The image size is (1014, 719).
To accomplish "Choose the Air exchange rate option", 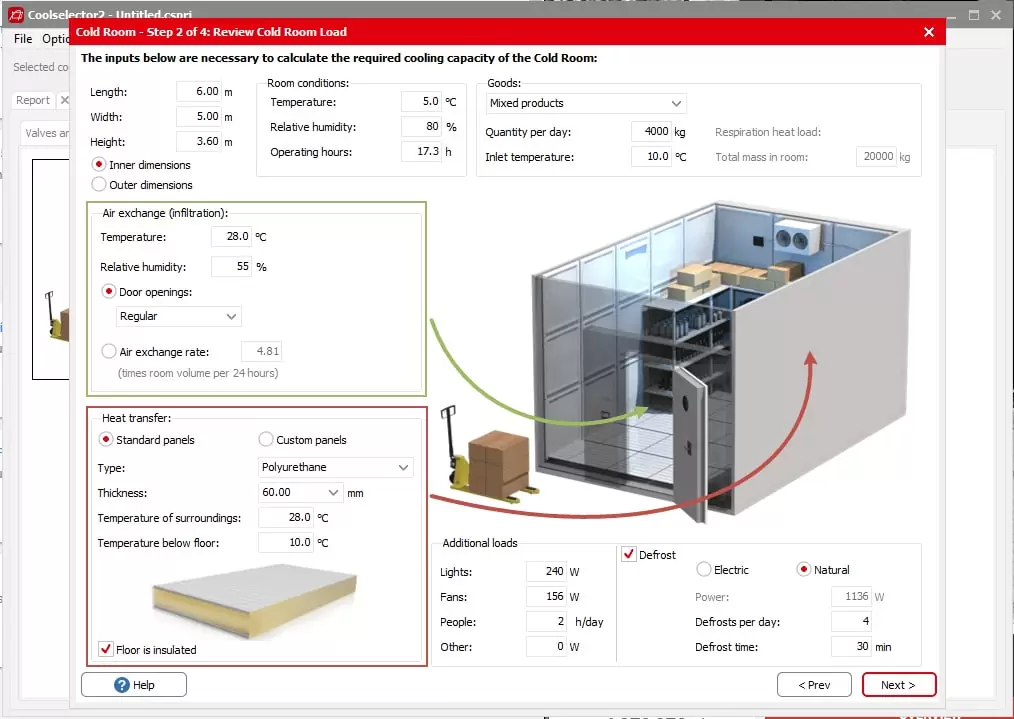I will (x=109, y=352).
